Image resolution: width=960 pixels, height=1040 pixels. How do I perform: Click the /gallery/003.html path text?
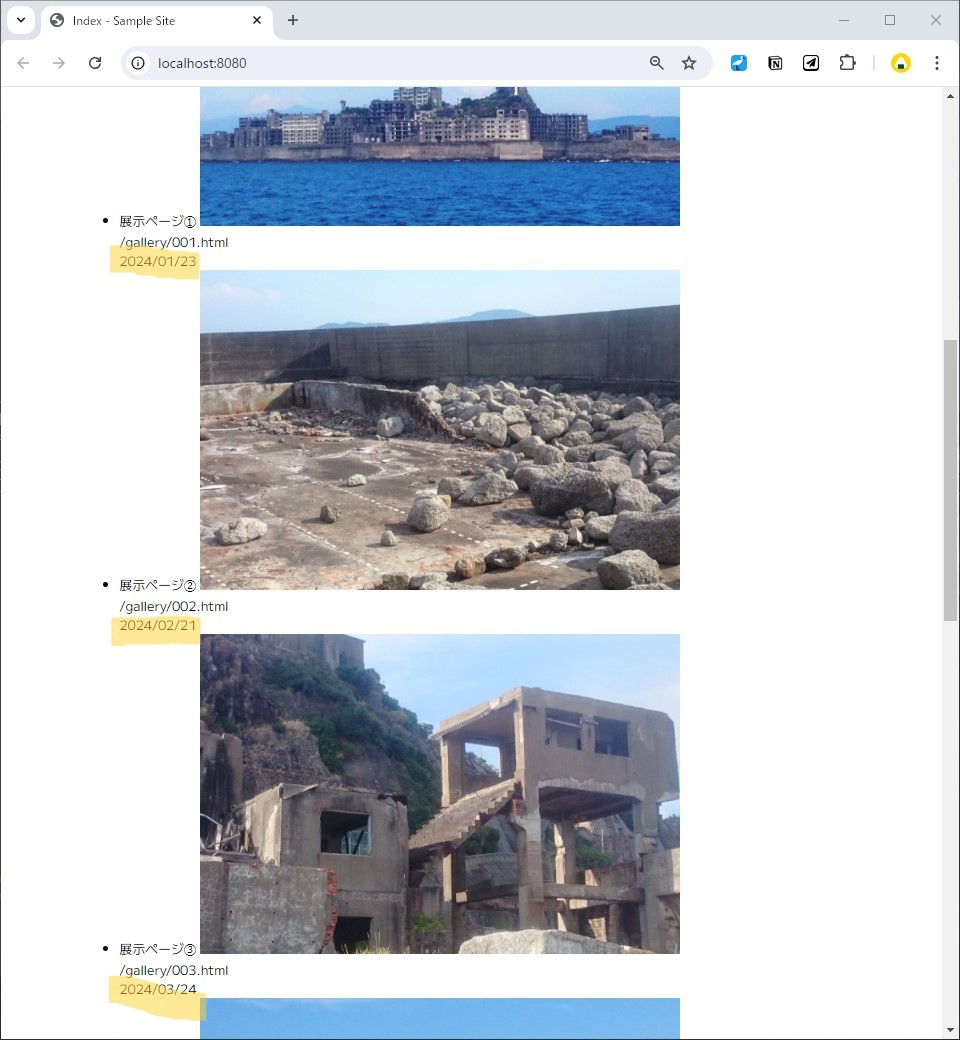(x=174, y=970)
